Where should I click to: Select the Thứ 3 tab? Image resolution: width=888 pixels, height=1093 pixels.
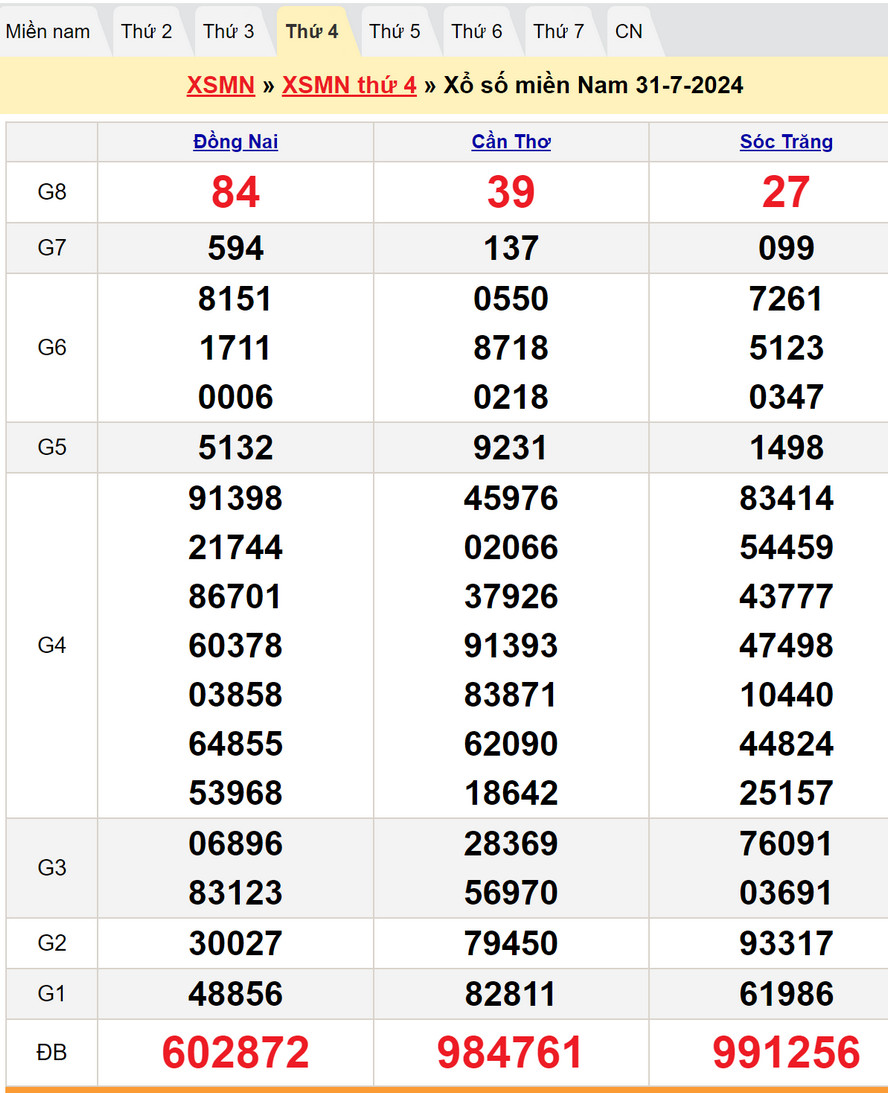(x=229, y=31)
